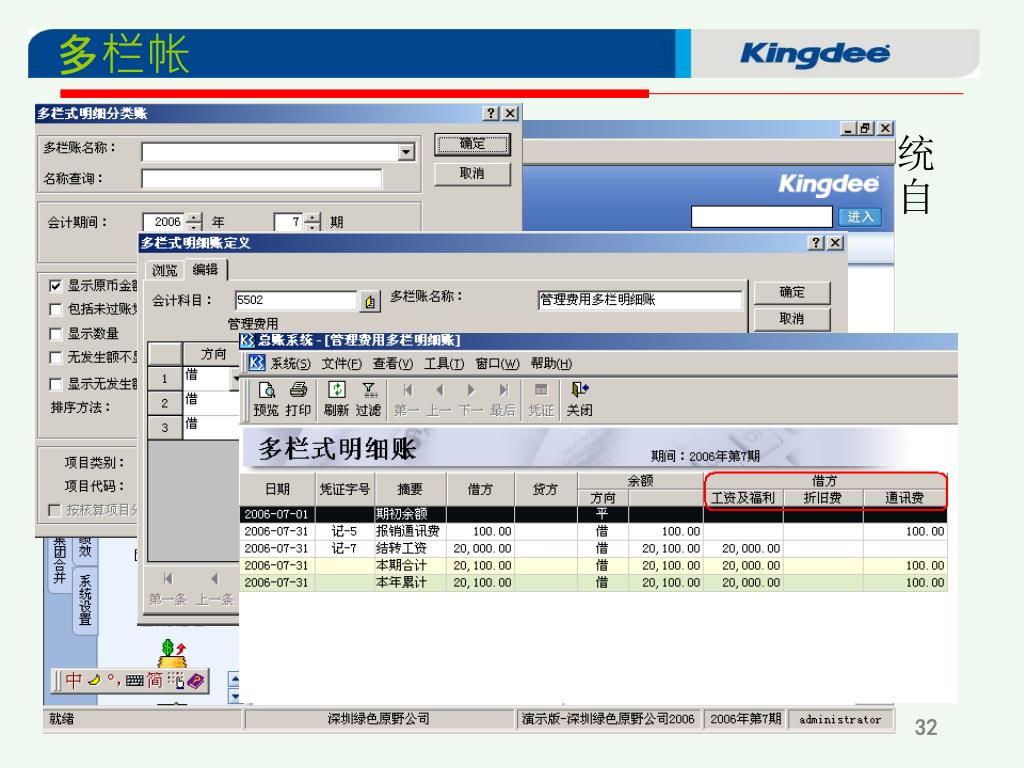Open the 系统(S) menu
This screenshot has height=768, width=1024.
pyautogui.click(x=291, y=364)
